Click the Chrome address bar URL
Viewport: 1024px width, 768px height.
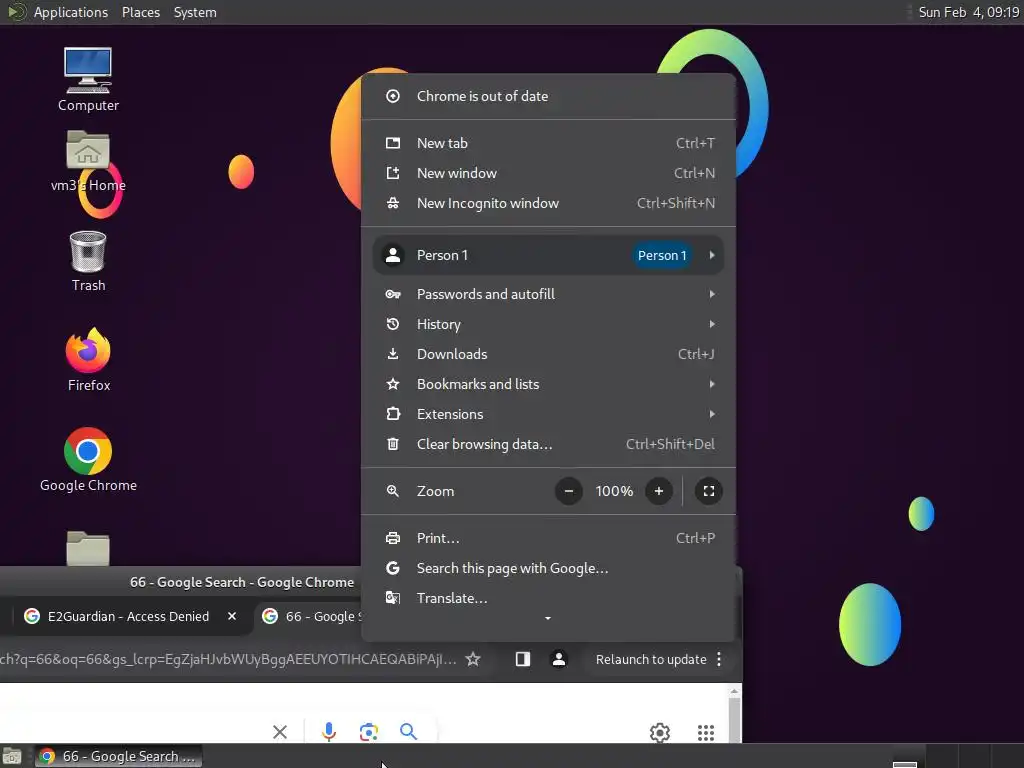click(227, 660)
